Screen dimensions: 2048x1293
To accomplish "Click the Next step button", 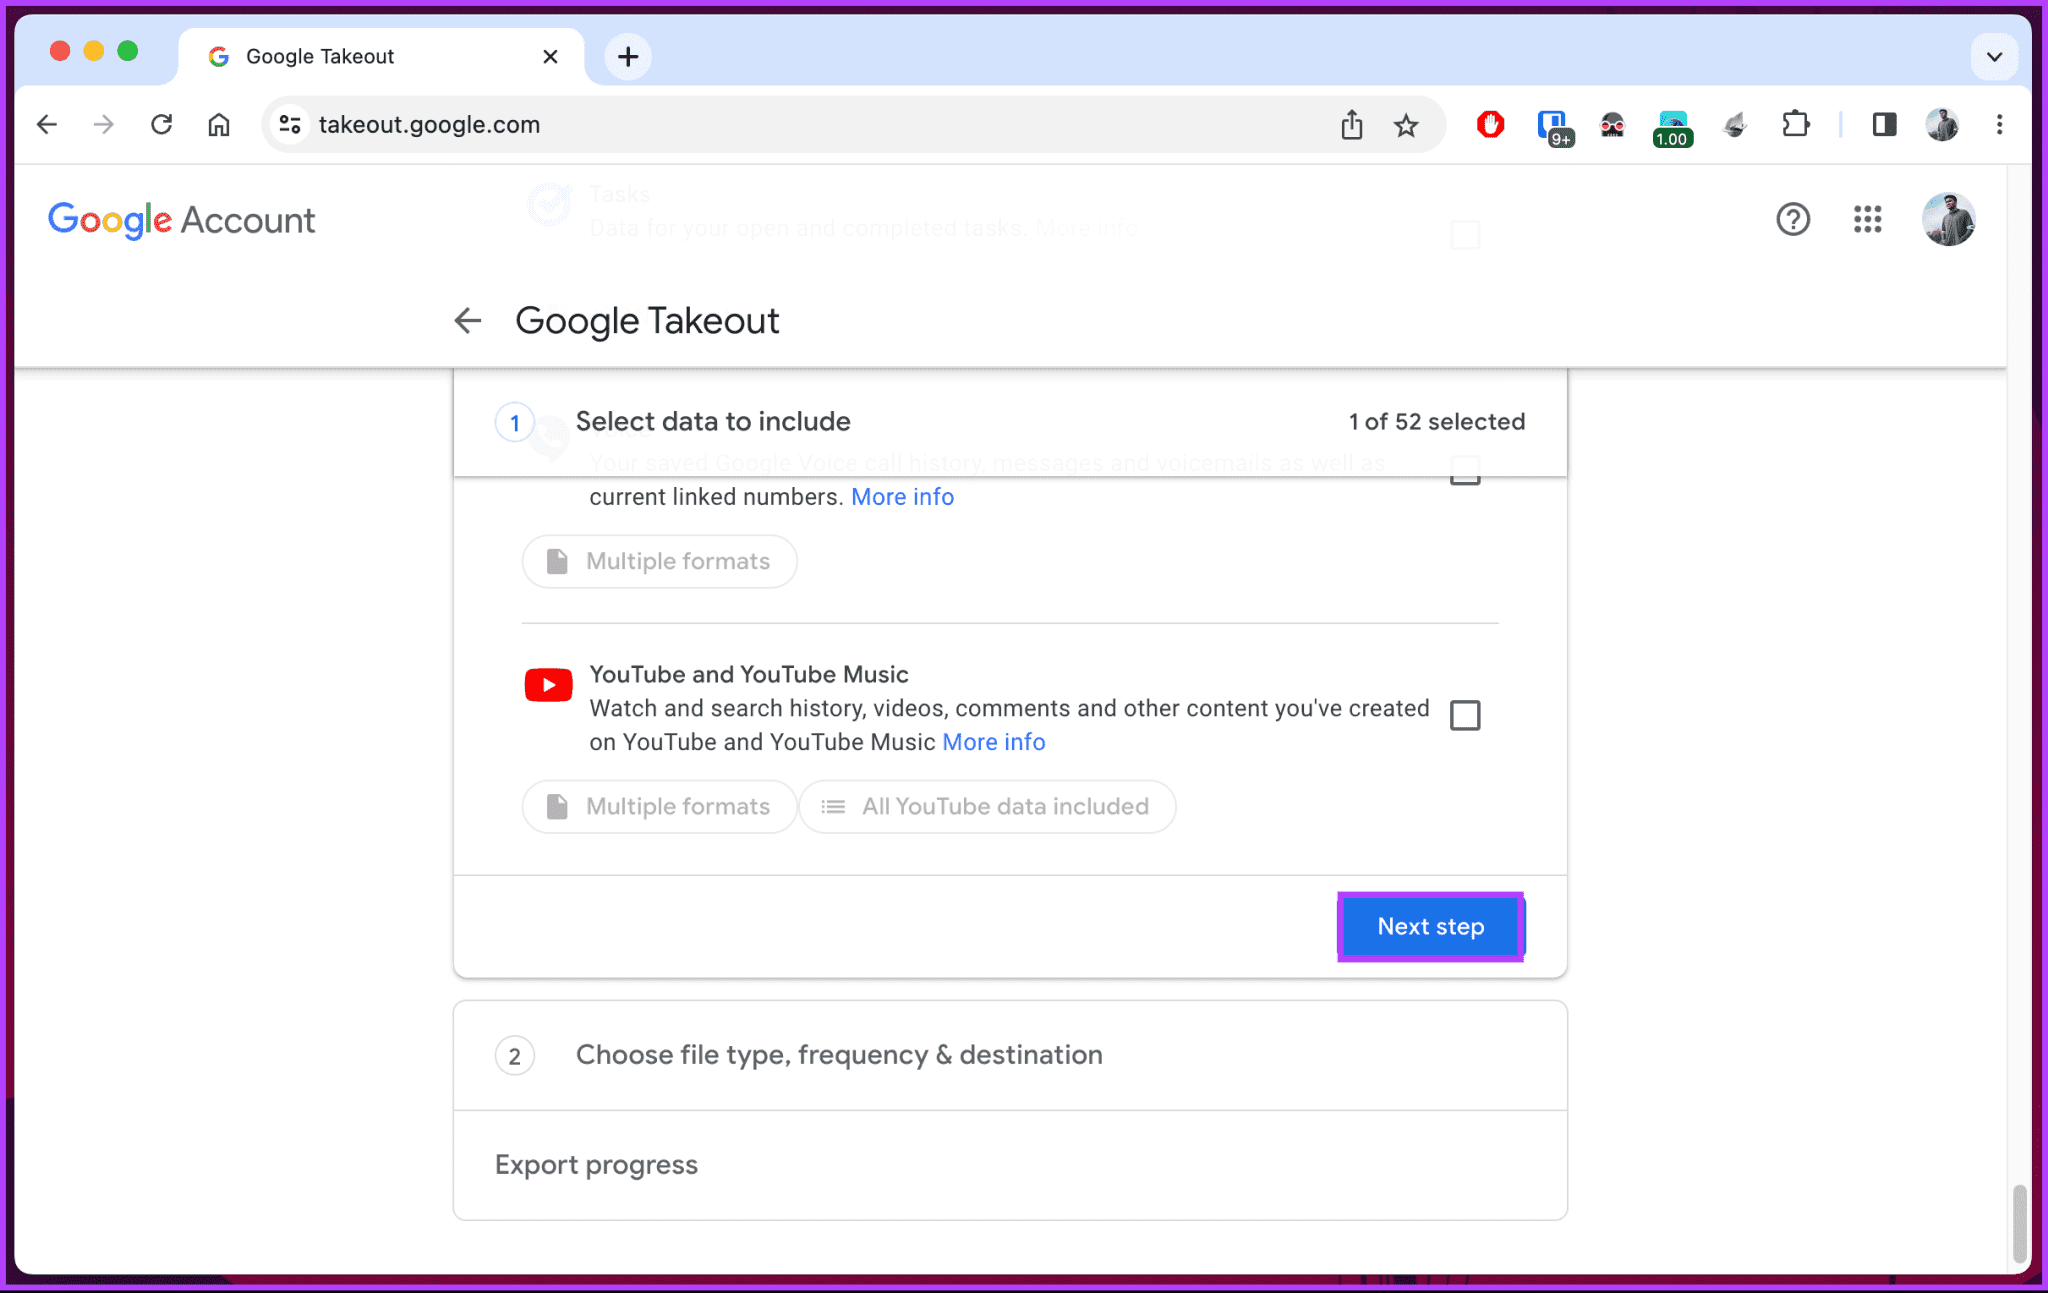I will [x=1430, y=927].
